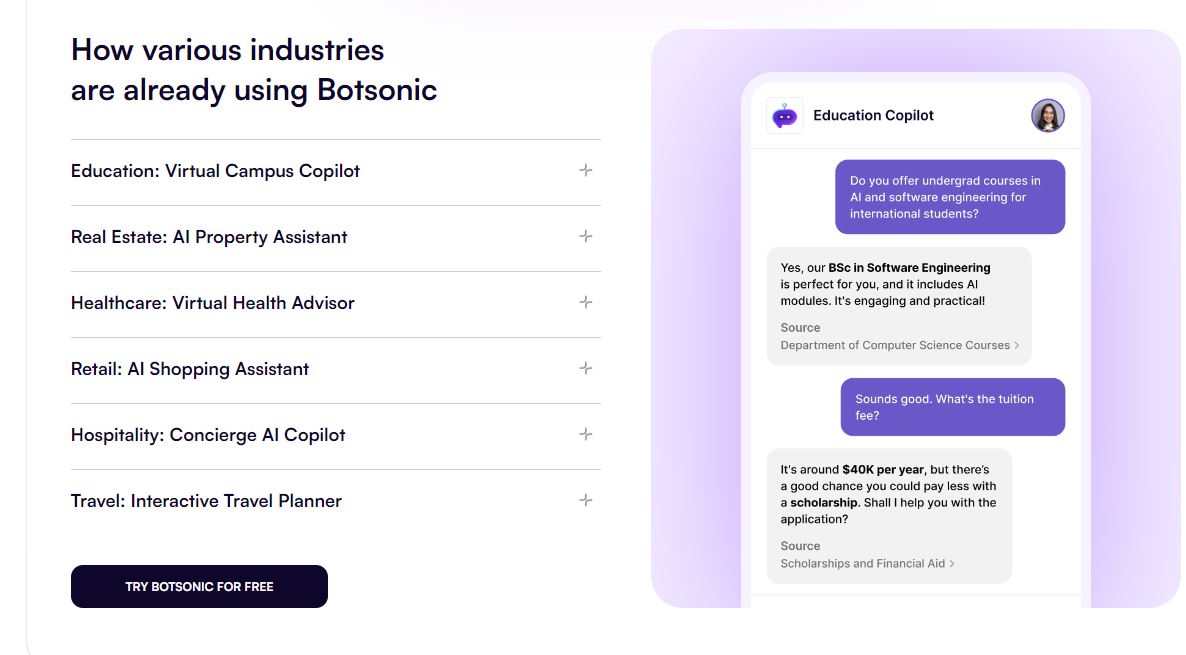Click the Botsonic bot logo icon in chat header
This screenshot has width=1186, height=655.
click(784, 115)
